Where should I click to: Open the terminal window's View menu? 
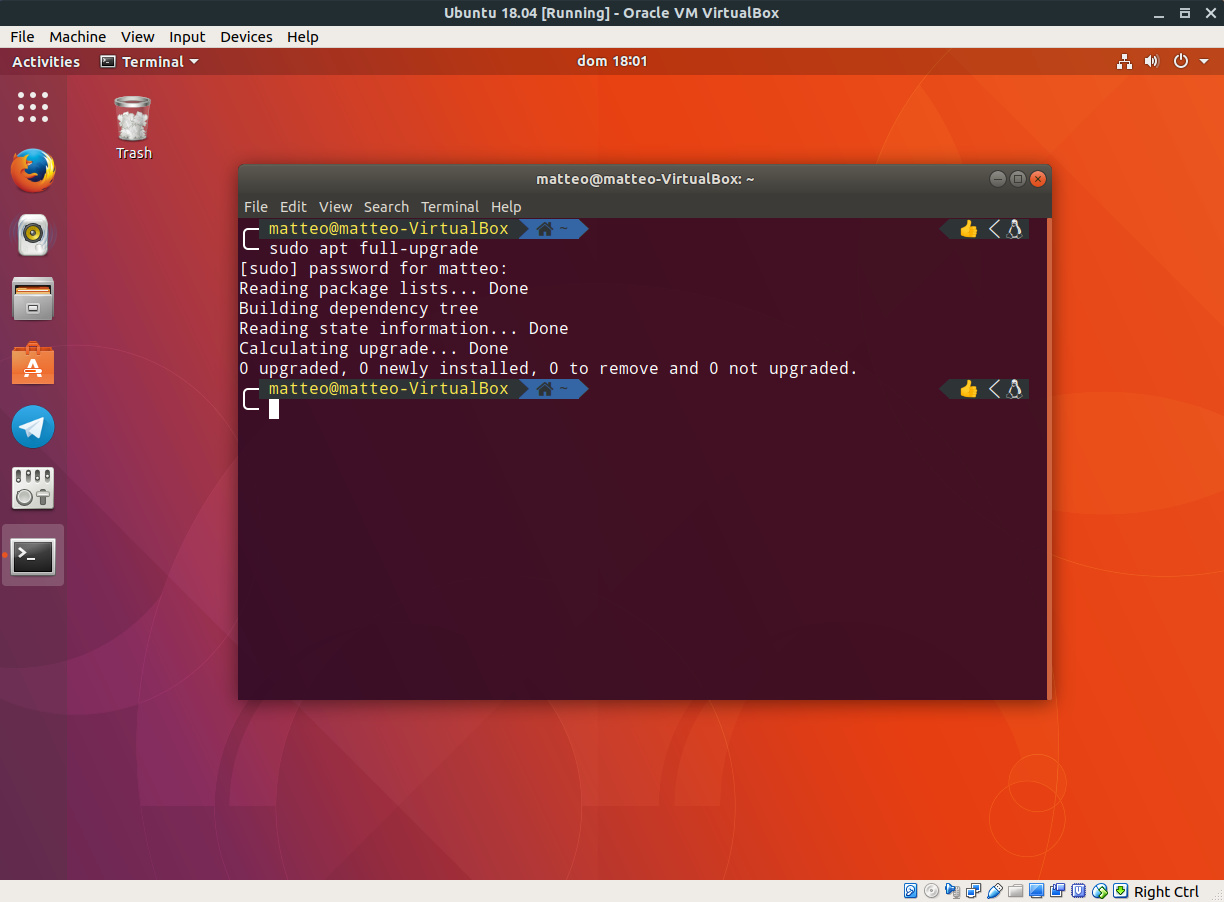click(335, 207)
